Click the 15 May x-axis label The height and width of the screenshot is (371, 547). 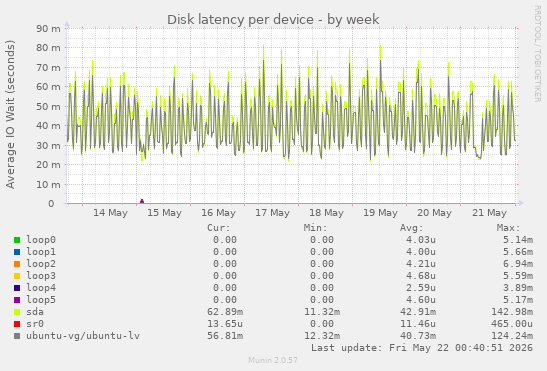pyautogui.click(x=164, y=213)
